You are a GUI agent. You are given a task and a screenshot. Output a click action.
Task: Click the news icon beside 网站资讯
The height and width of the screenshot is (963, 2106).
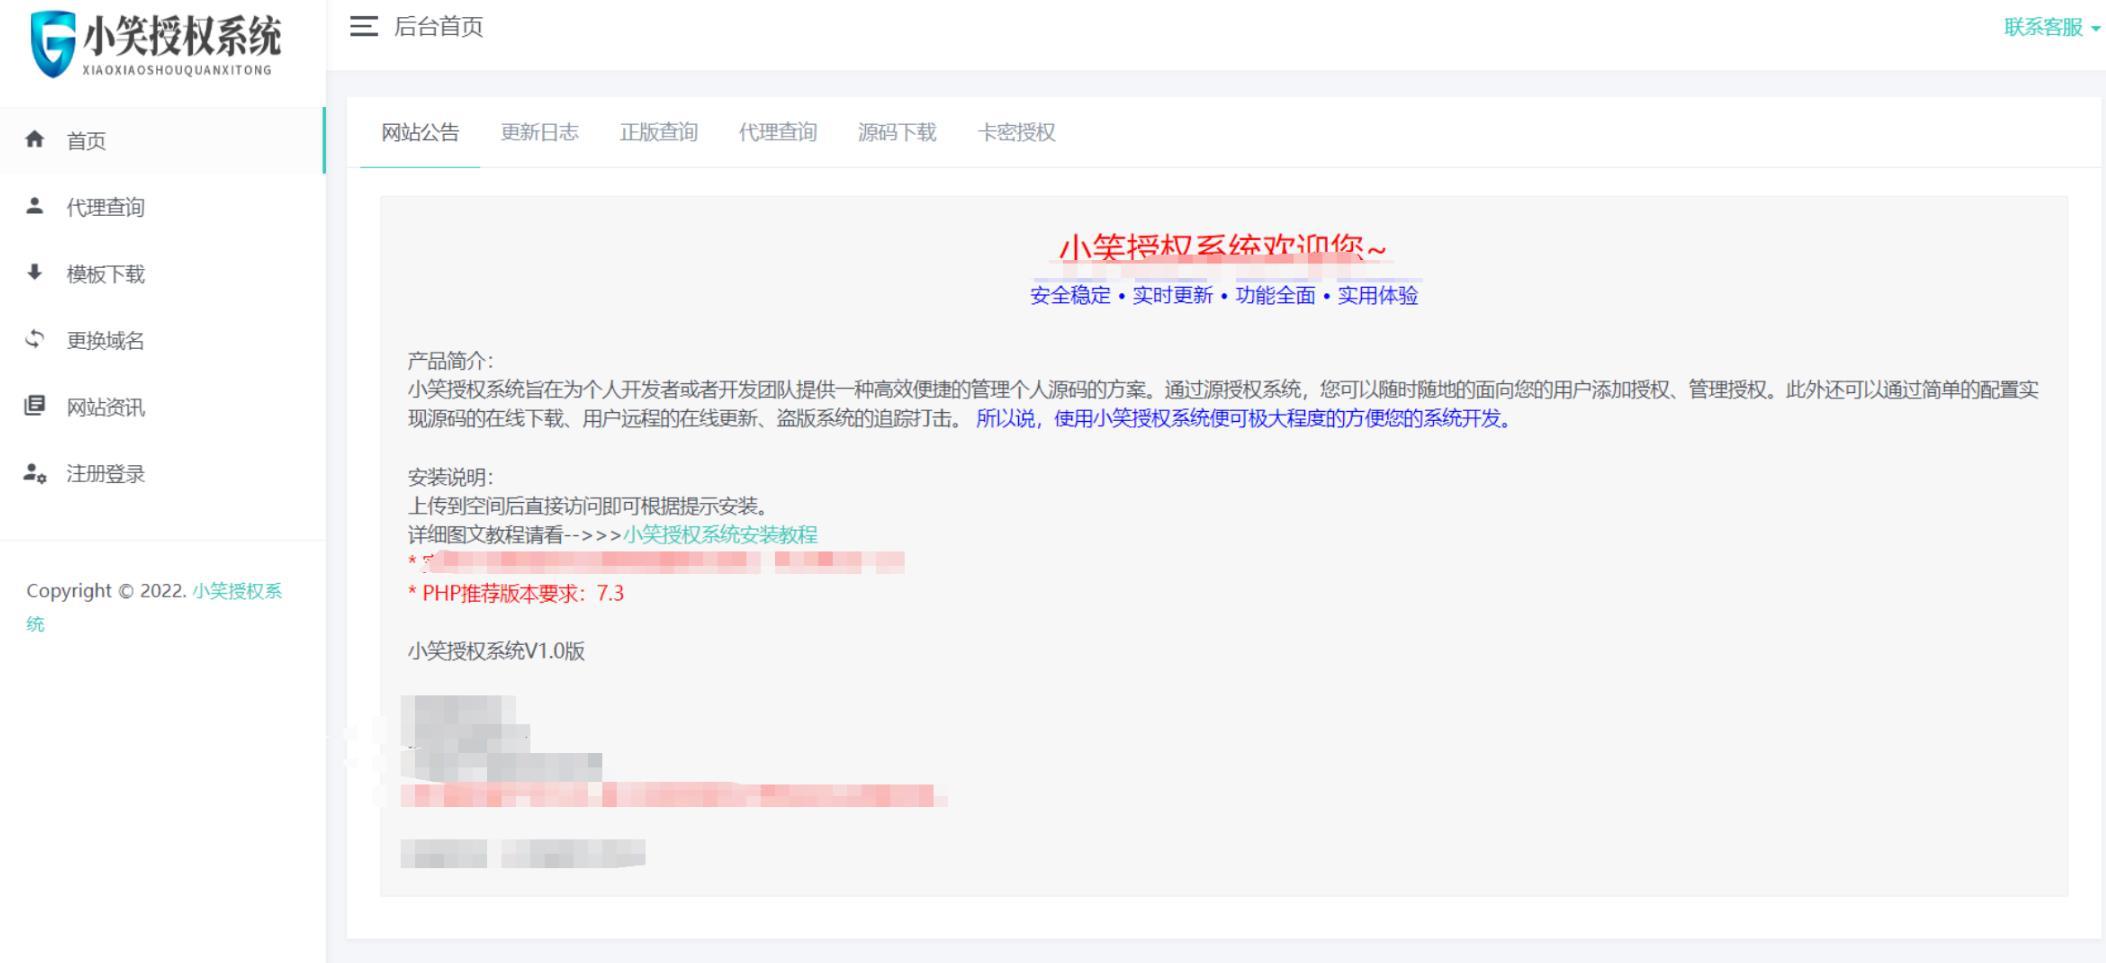(35, 406)
